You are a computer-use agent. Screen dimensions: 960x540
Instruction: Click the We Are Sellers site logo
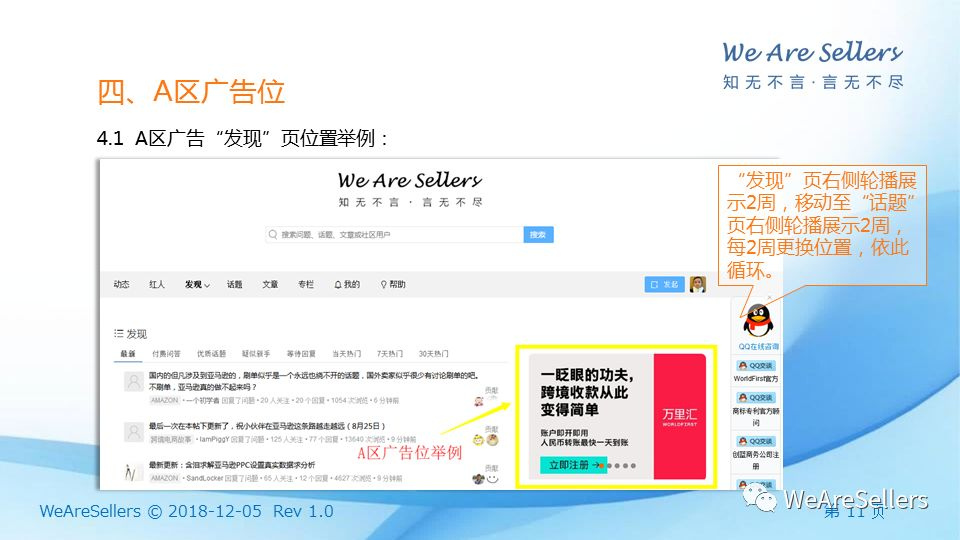(410, 189)
